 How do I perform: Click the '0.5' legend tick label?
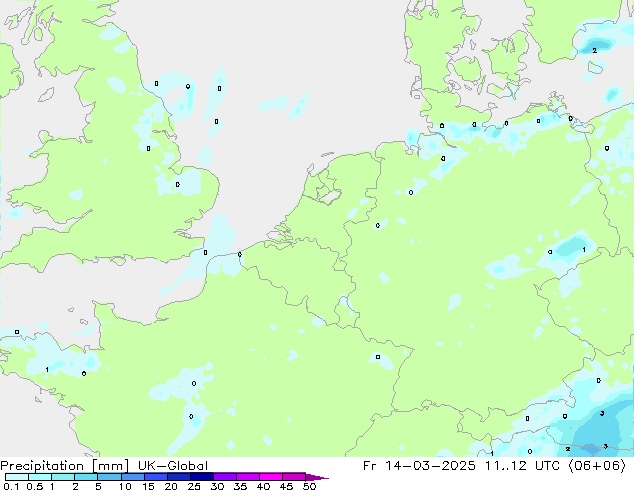click(x=35, y=486)
